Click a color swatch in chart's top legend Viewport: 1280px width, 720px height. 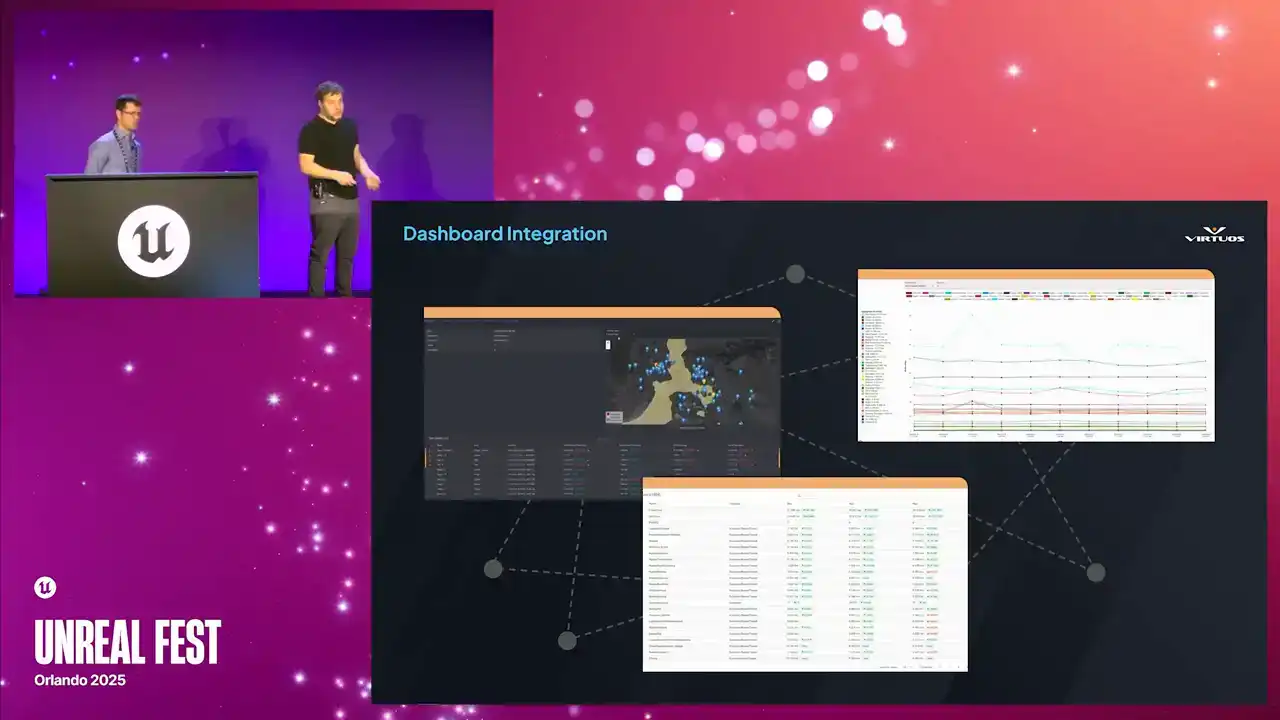pos(910,295)
